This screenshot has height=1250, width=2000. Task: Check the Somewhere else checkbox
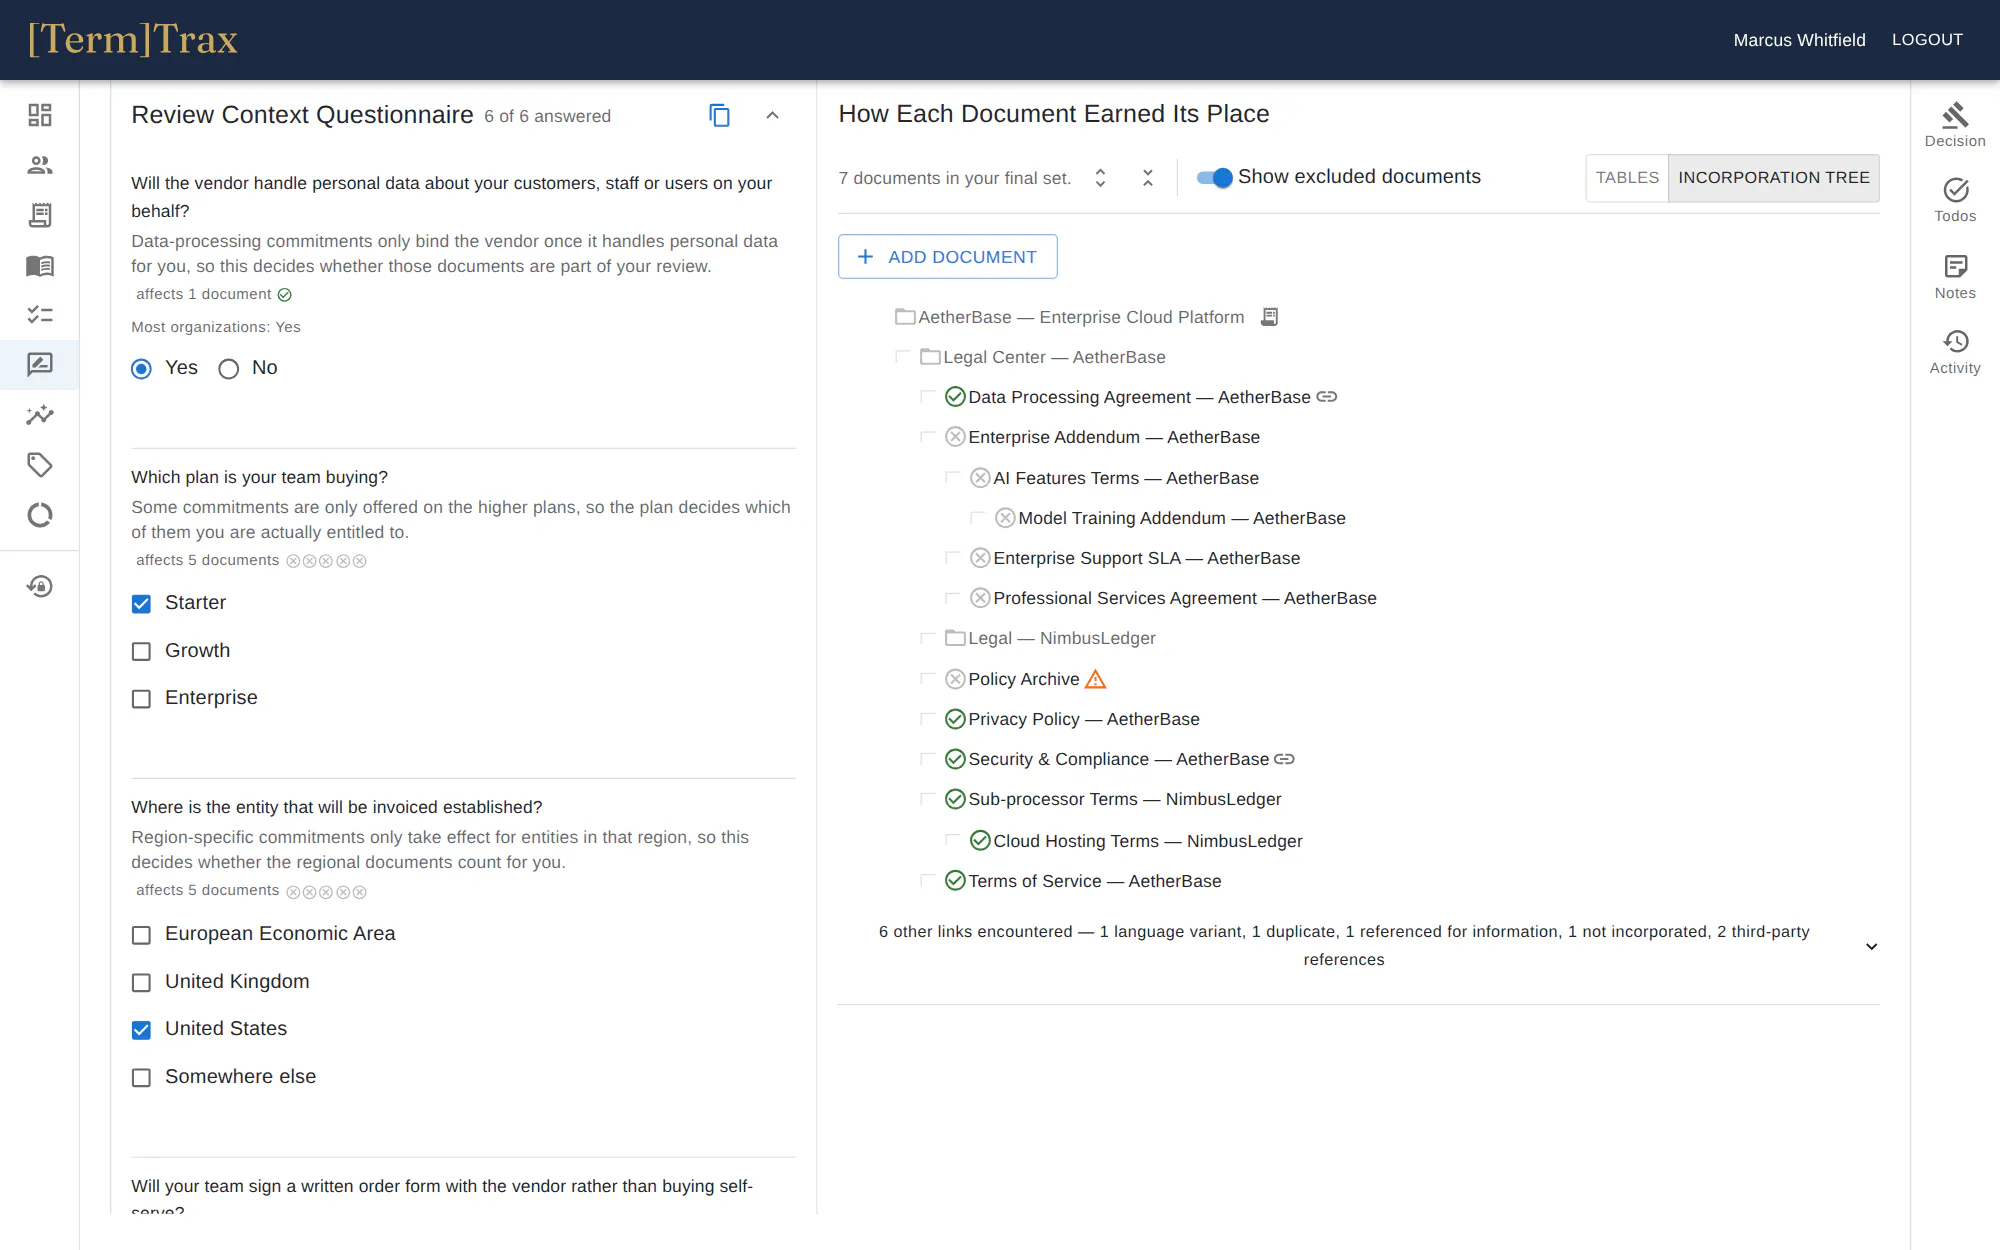click(x=142, y=1078)
